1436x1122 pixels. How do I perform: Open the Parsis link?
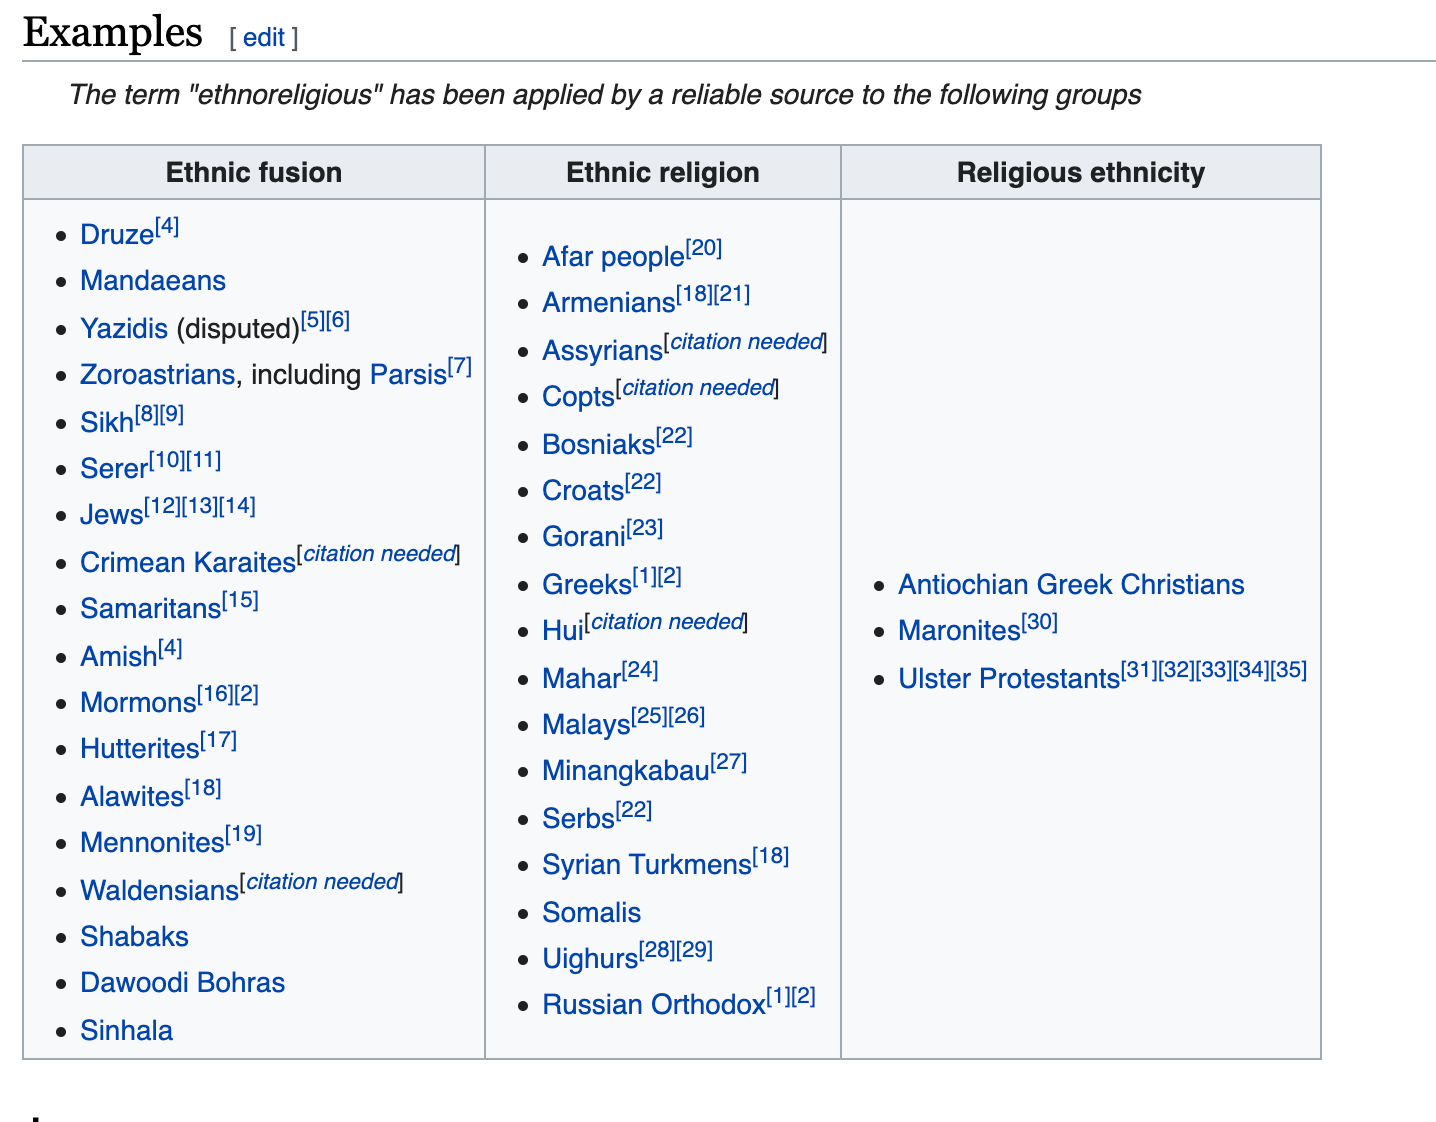(x=407, y=375)
